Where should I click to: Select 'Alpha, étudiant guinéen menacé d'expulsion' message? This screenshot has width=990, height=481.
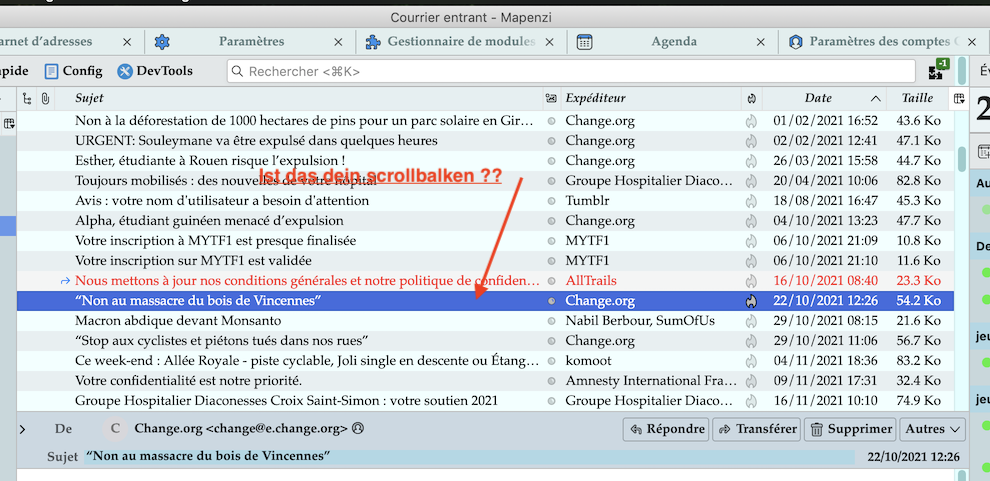click(x=485, y=221)
